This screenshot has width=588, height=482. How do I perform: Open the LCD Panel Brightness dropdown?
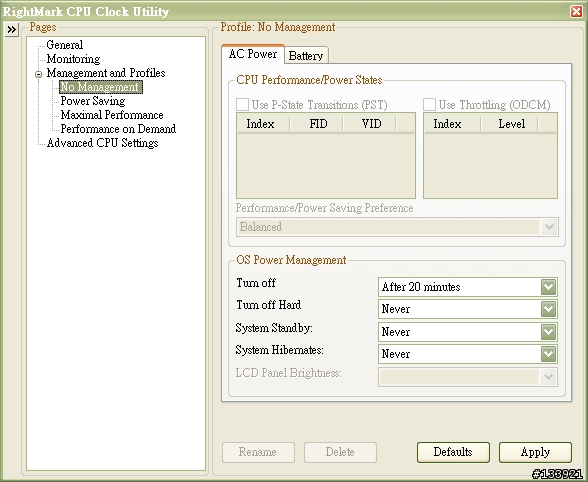click(x=468, y=377)
